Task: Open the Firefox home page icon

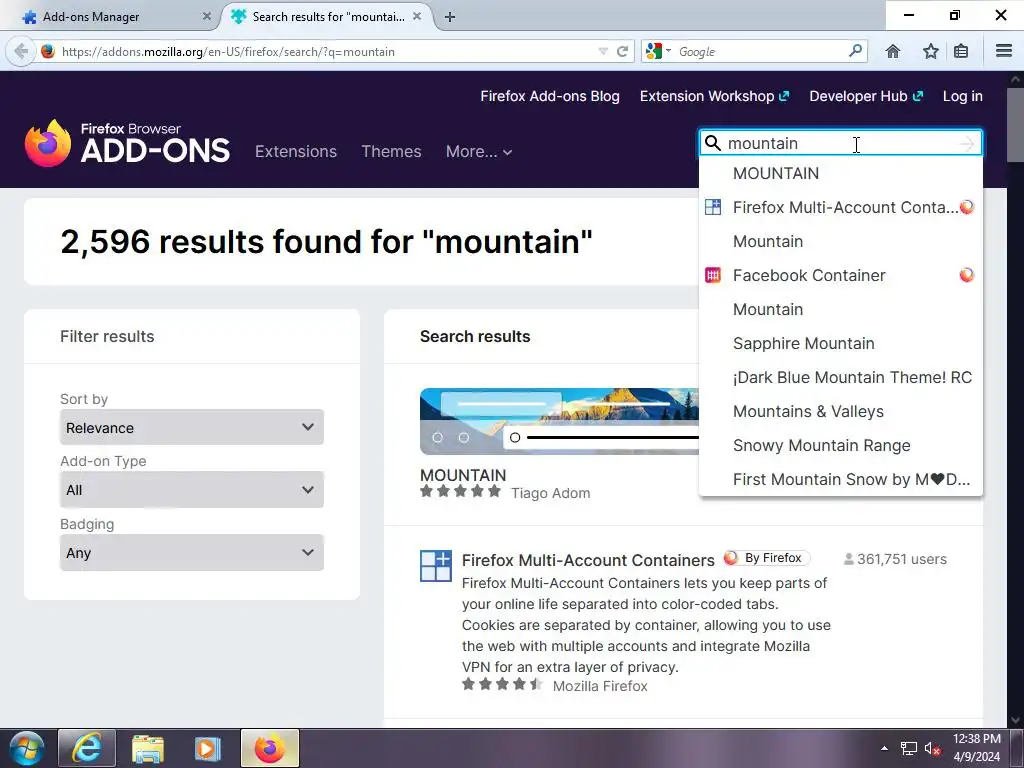Action: (893, 51)
